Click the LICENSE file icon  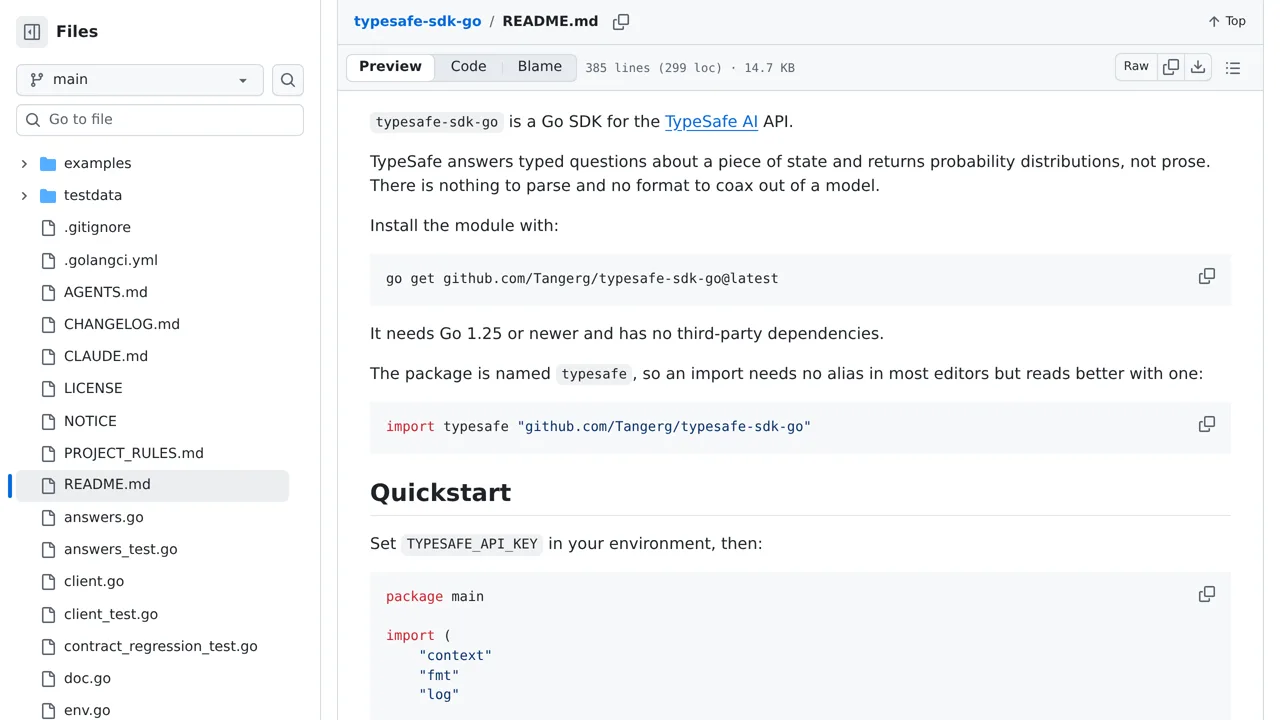(48, 389)
